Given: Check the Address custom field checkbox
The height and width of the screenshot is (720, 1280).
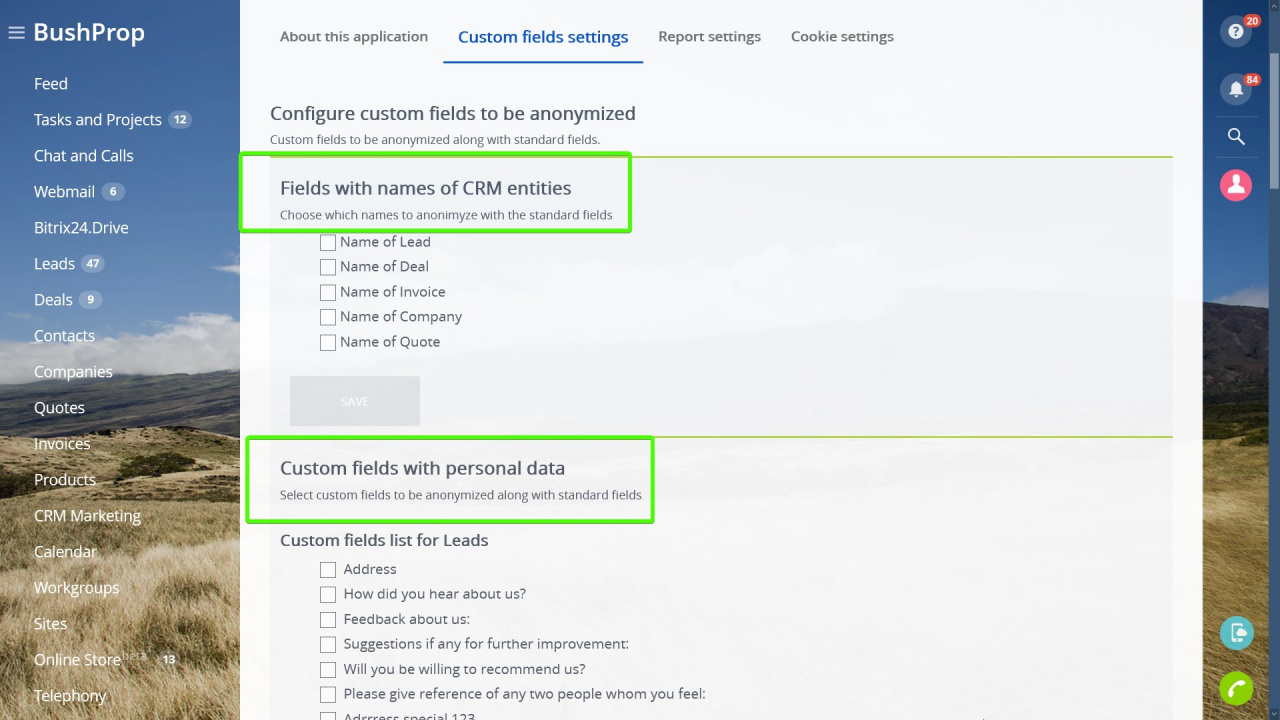Looking at the screenshot, I should point(328,569).
